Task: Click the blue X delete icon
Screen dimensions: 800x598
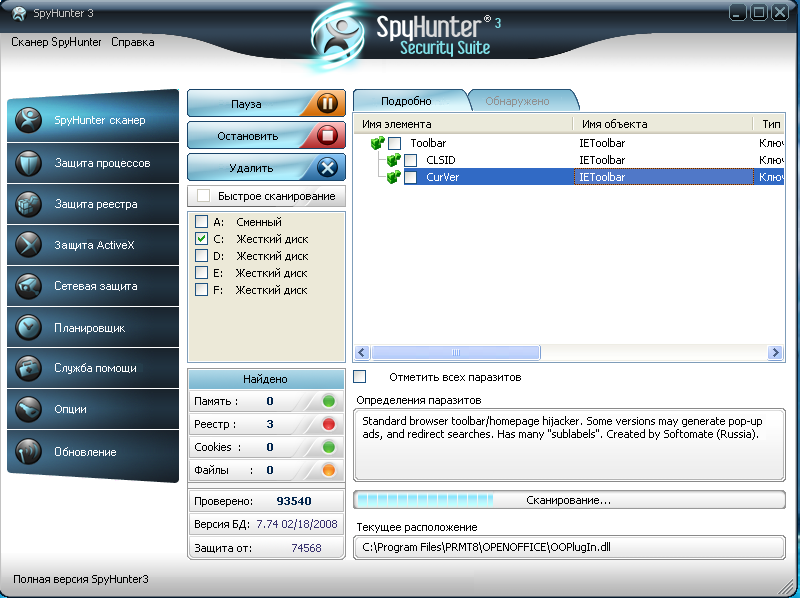Action: coord(327,167)
